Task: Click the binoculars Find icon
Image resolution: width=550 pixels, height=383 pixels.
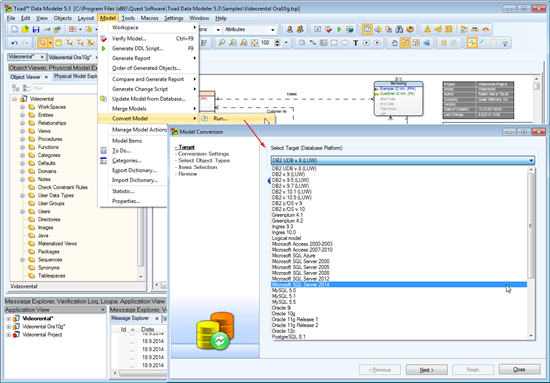Action: [399, 29]
